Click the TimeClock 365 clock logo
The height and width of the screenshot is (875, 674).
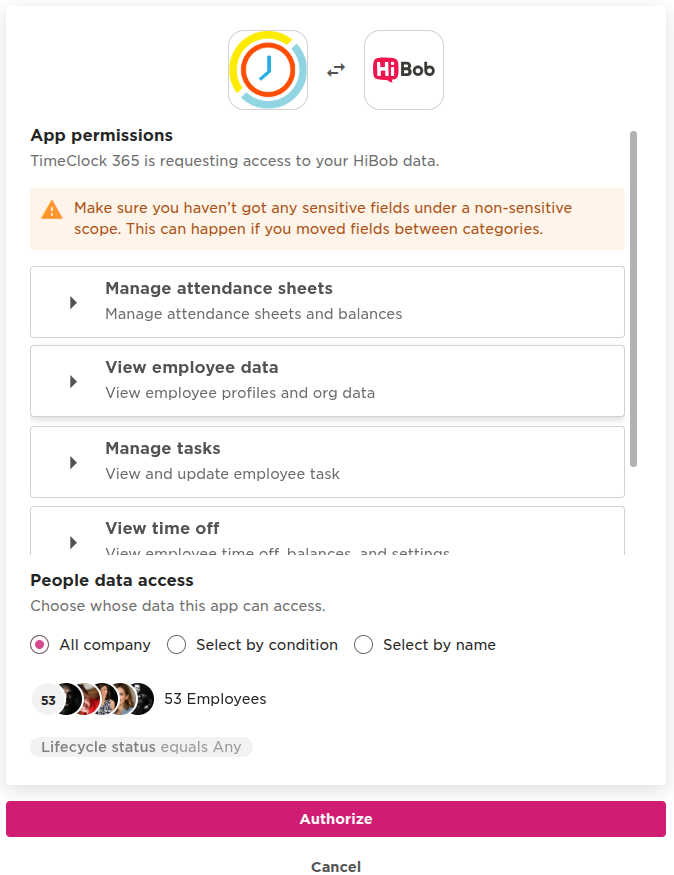click(x=268, y=70)
